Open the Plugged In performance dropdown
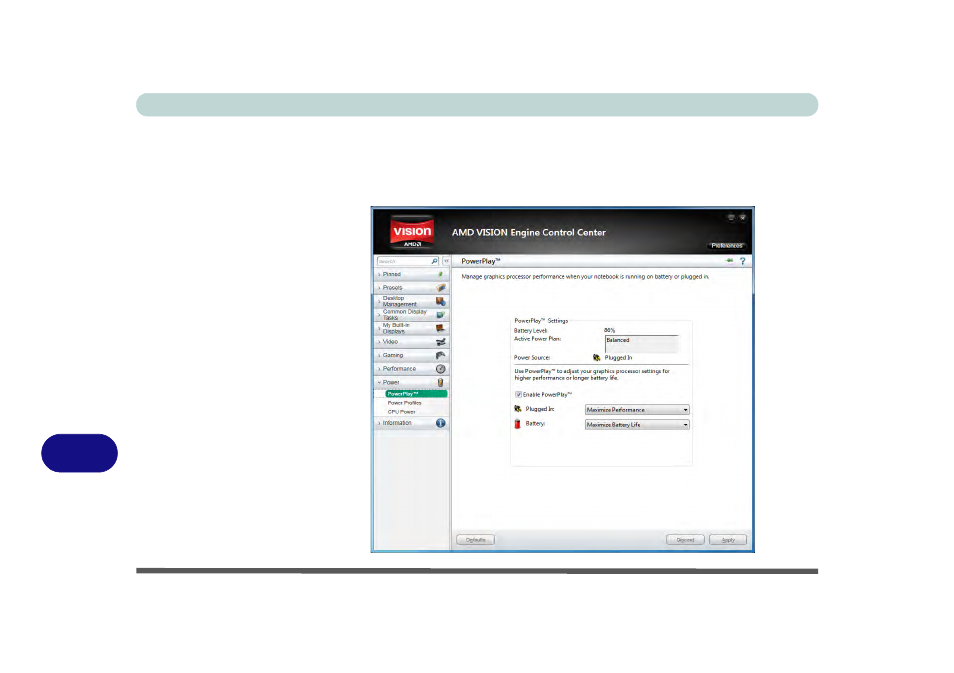The width and height of the screenshot is (954, 673). point(637,410)
